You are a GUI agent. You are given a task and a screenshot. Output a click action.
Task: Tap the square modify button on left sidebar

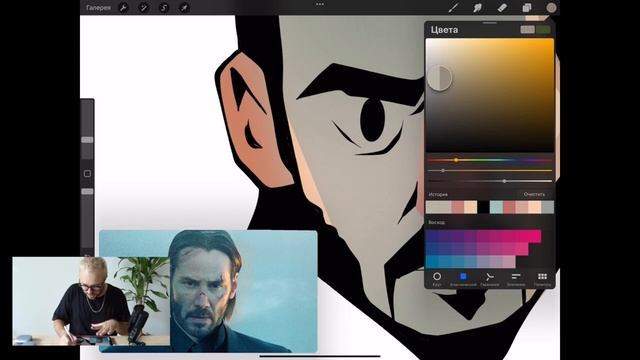tap(87, 174)
